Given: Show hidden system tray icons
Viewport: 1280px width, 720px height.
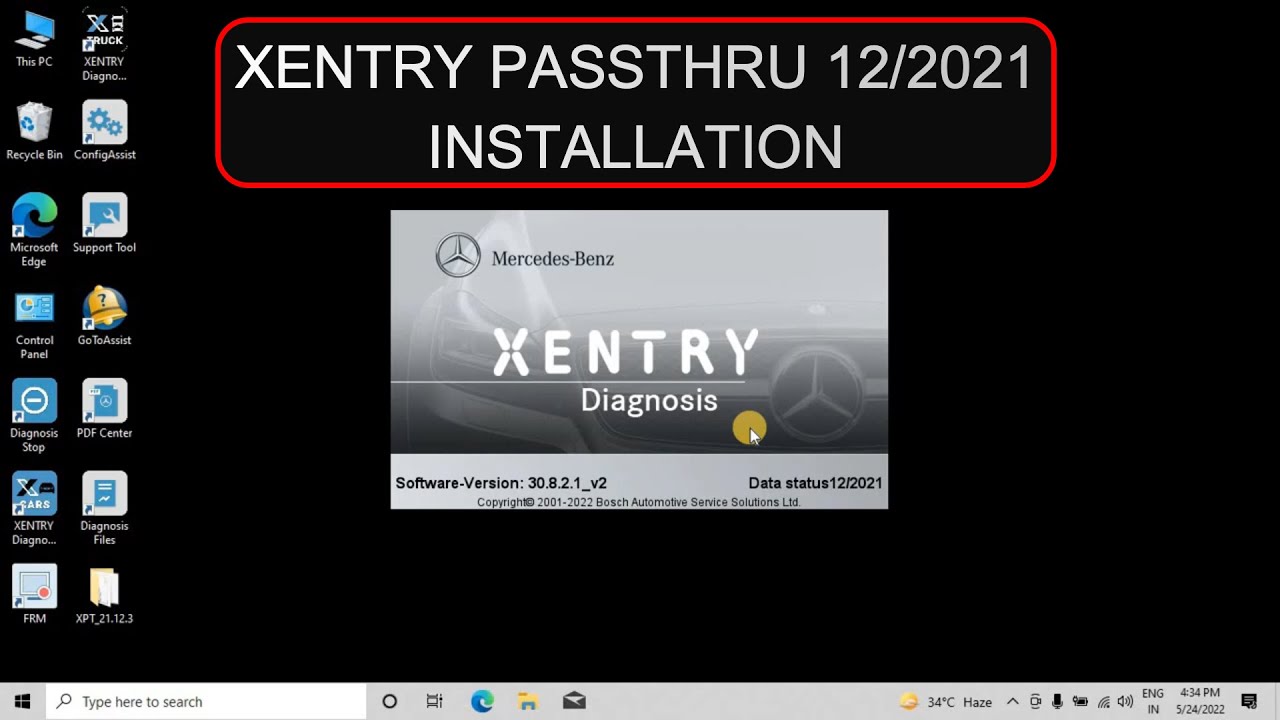Looking at the screenshot, I should tap(1012, 702).
